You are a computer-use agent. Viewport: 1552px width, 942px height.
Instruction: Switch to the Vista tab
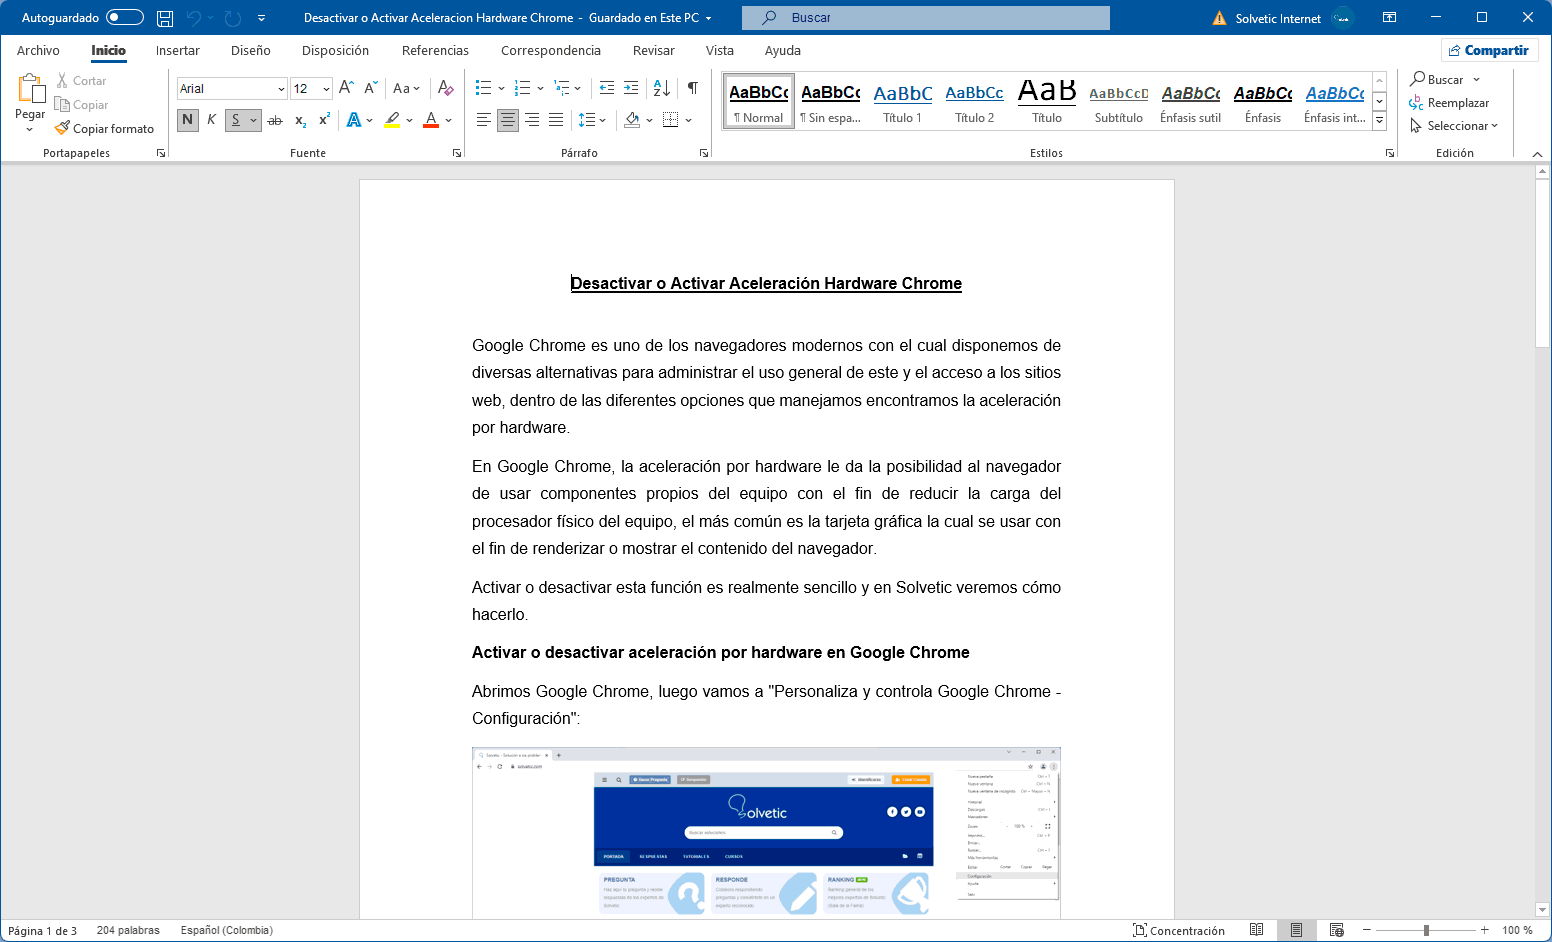[x=720, y=50]
